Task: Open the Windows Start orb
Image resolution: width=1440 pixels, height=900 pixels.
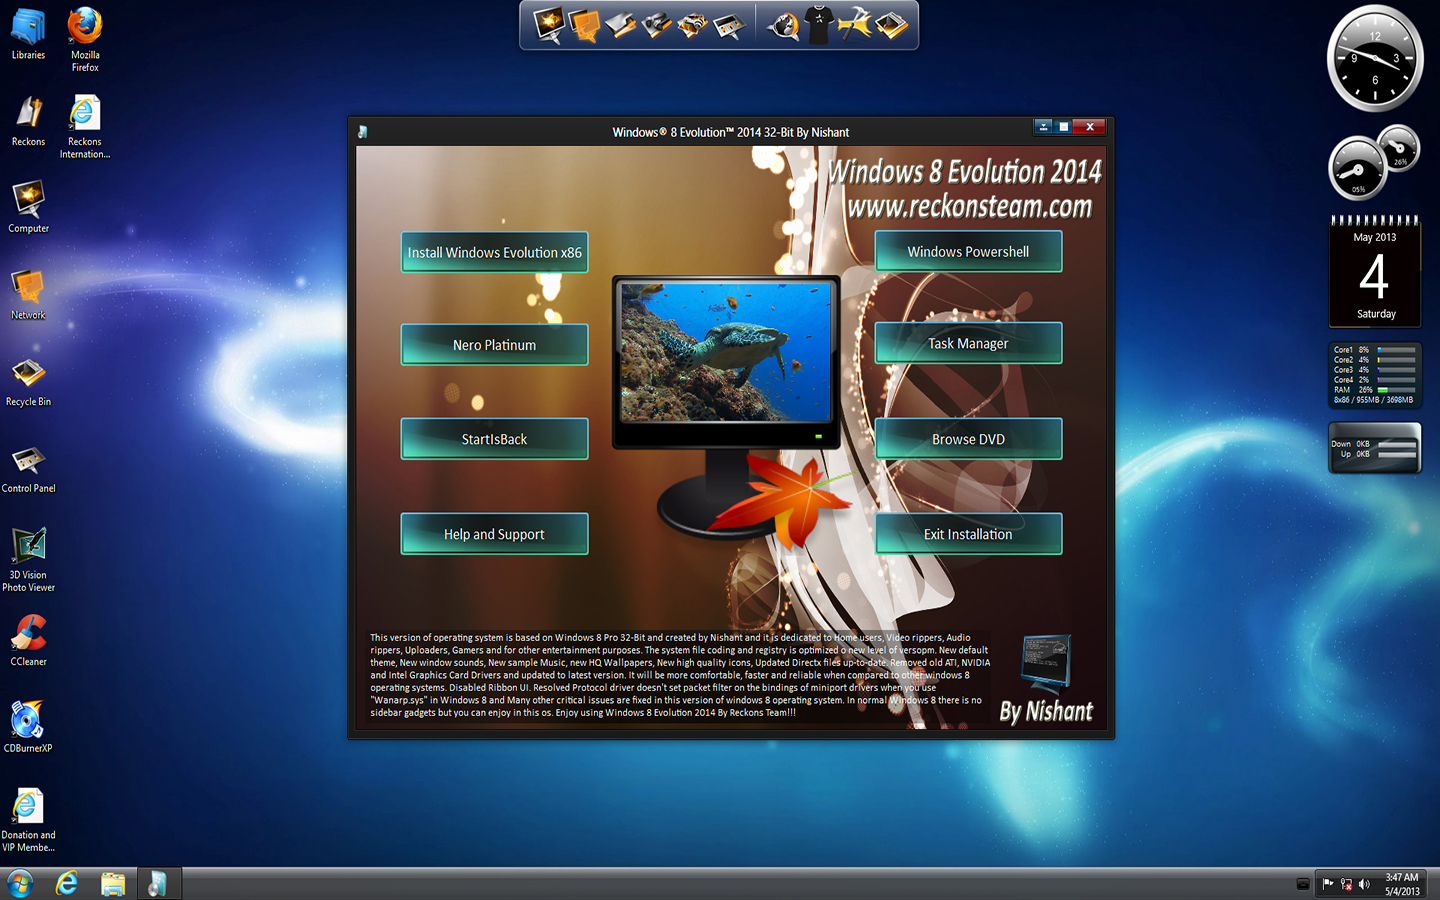Action: (x=20, y=883)
